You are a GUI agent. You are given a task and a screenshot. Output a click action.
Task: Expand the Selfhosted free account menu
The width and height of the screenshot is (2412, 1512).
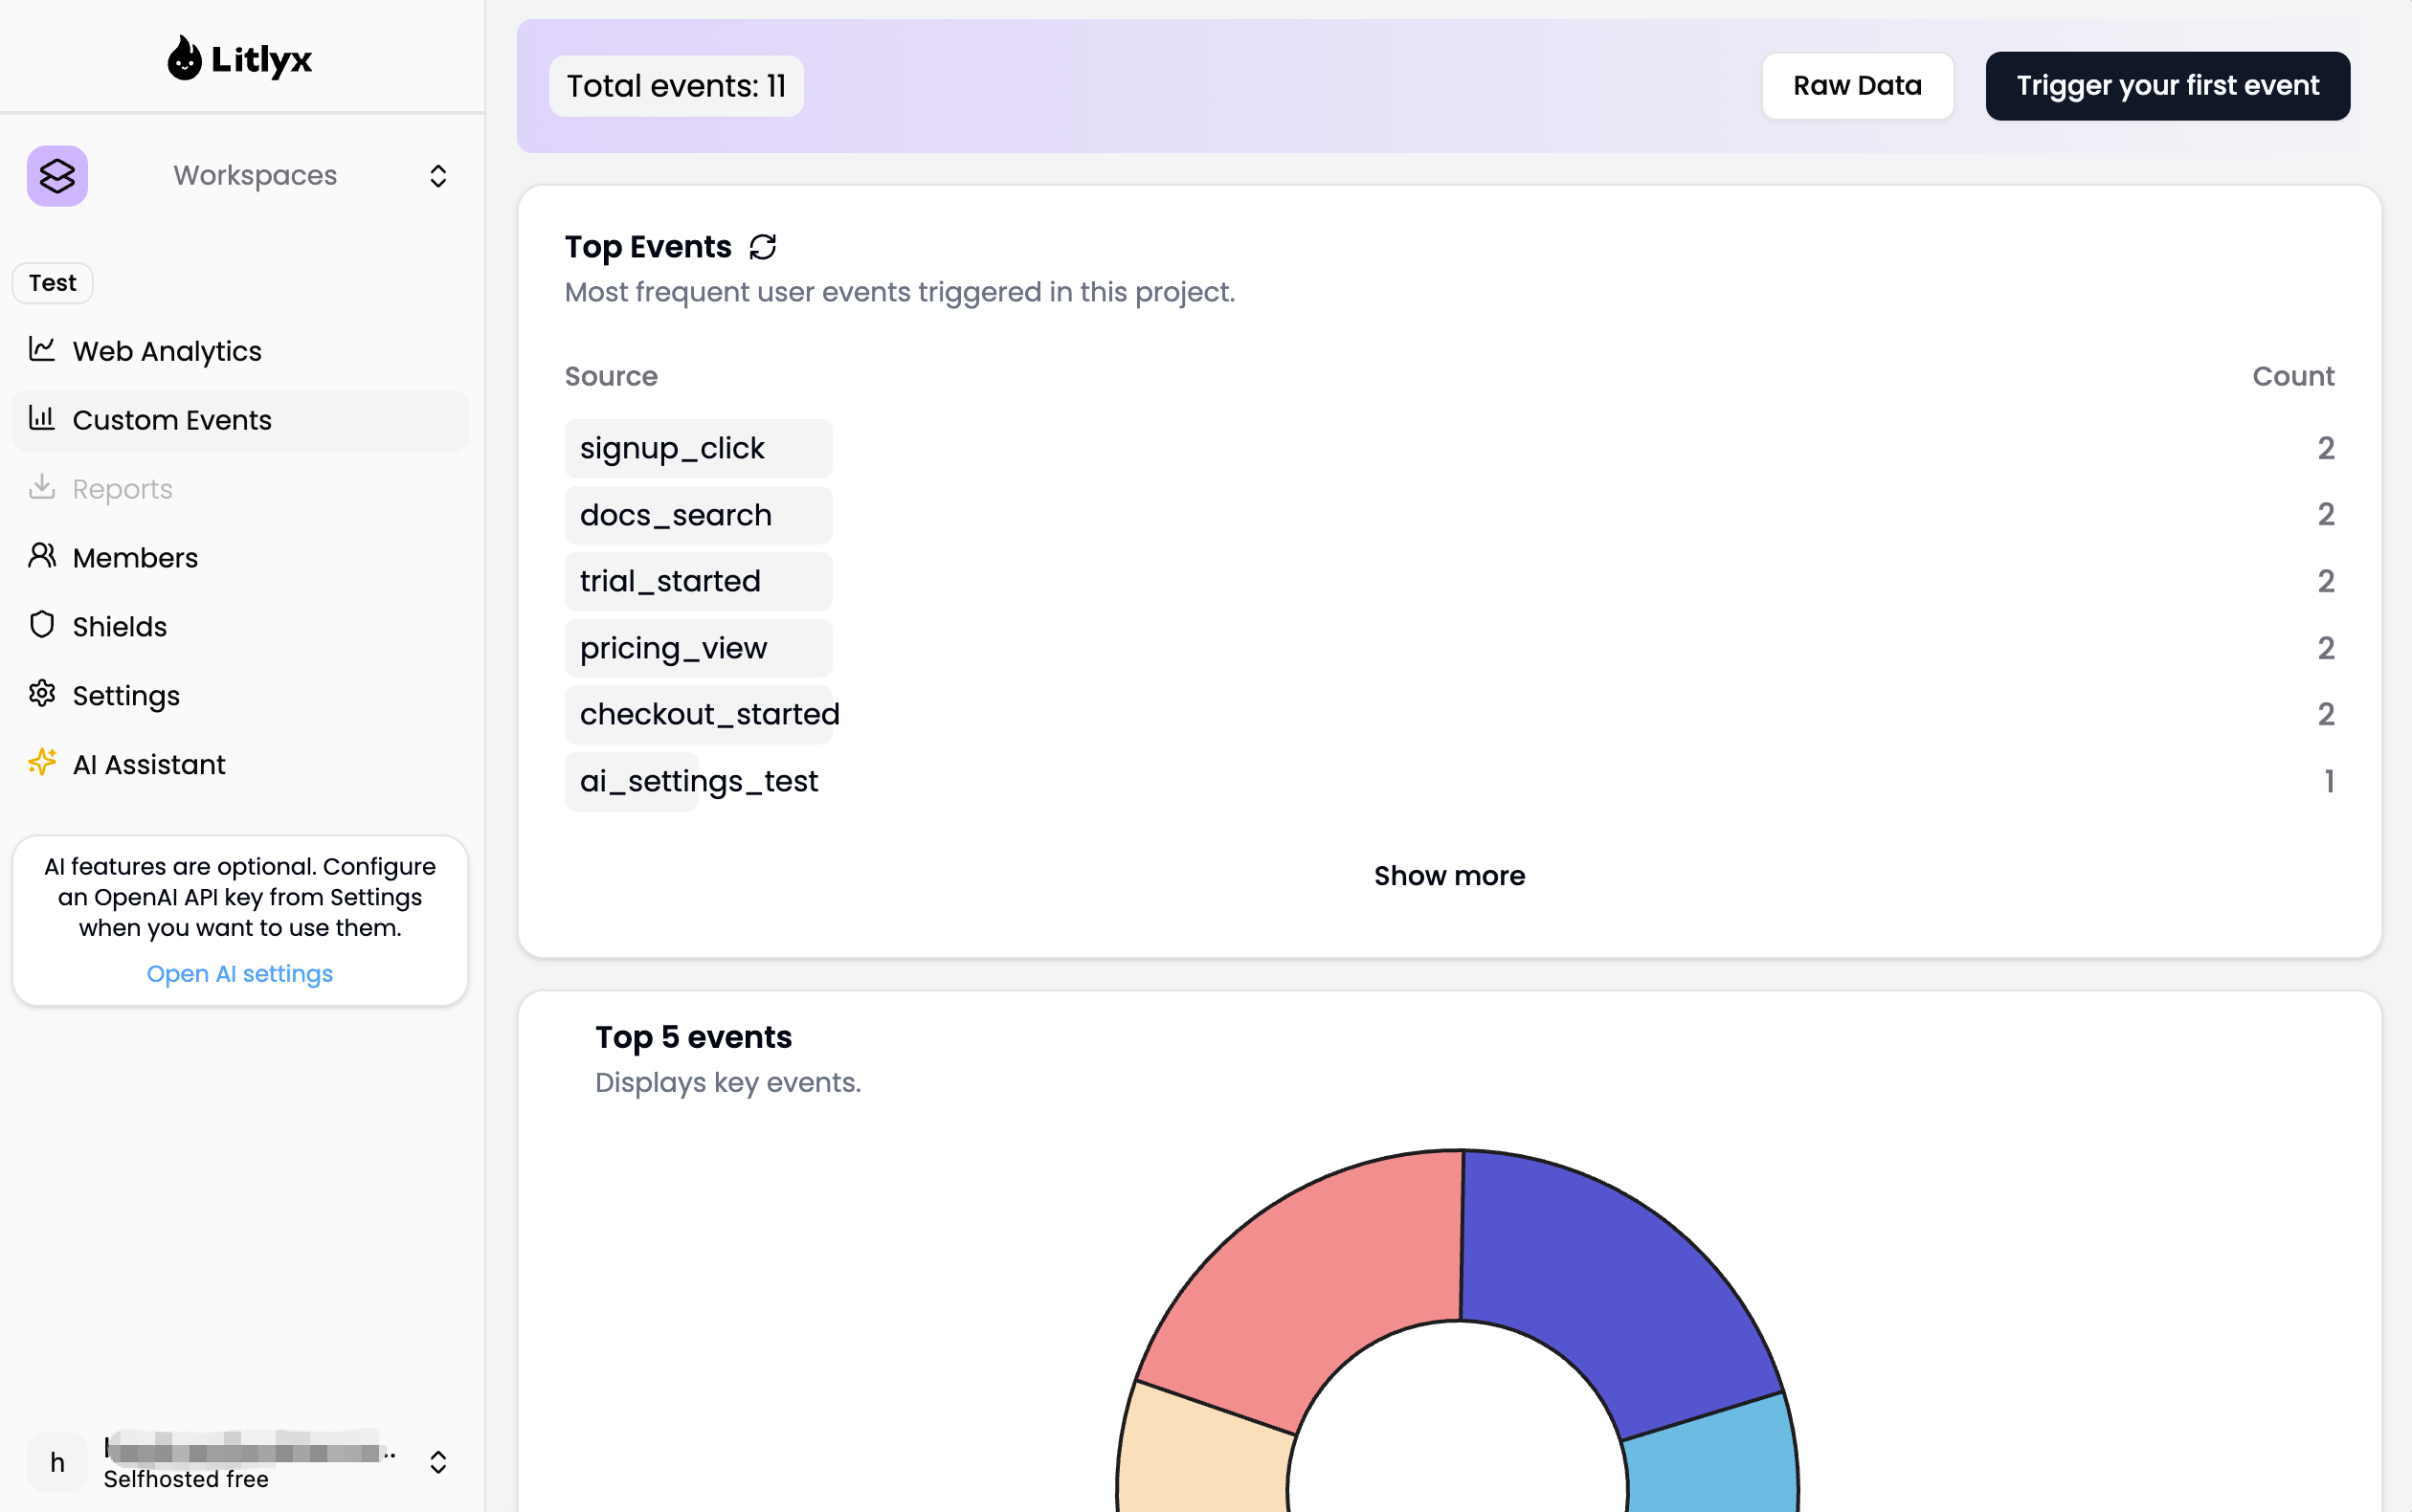438,1462
